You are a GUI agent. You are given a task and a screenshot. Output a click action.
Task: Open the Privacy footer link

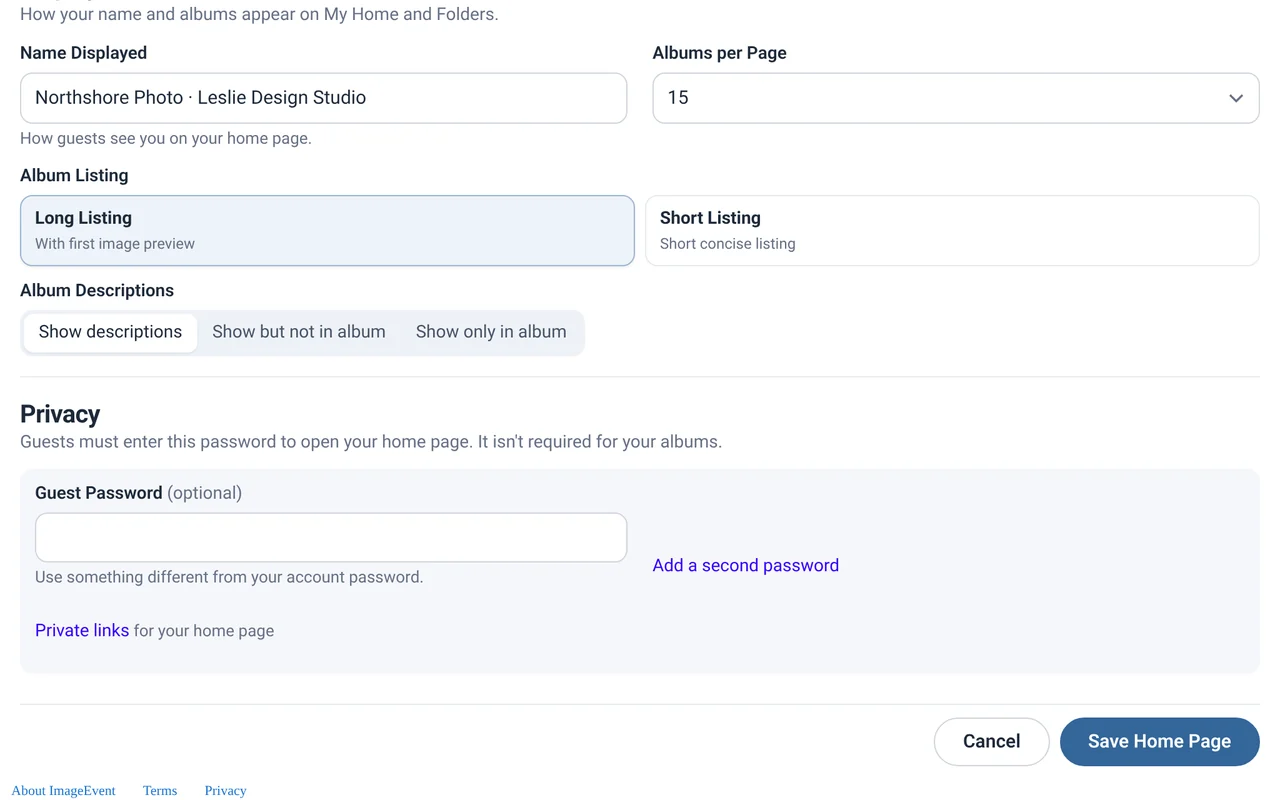225,790
